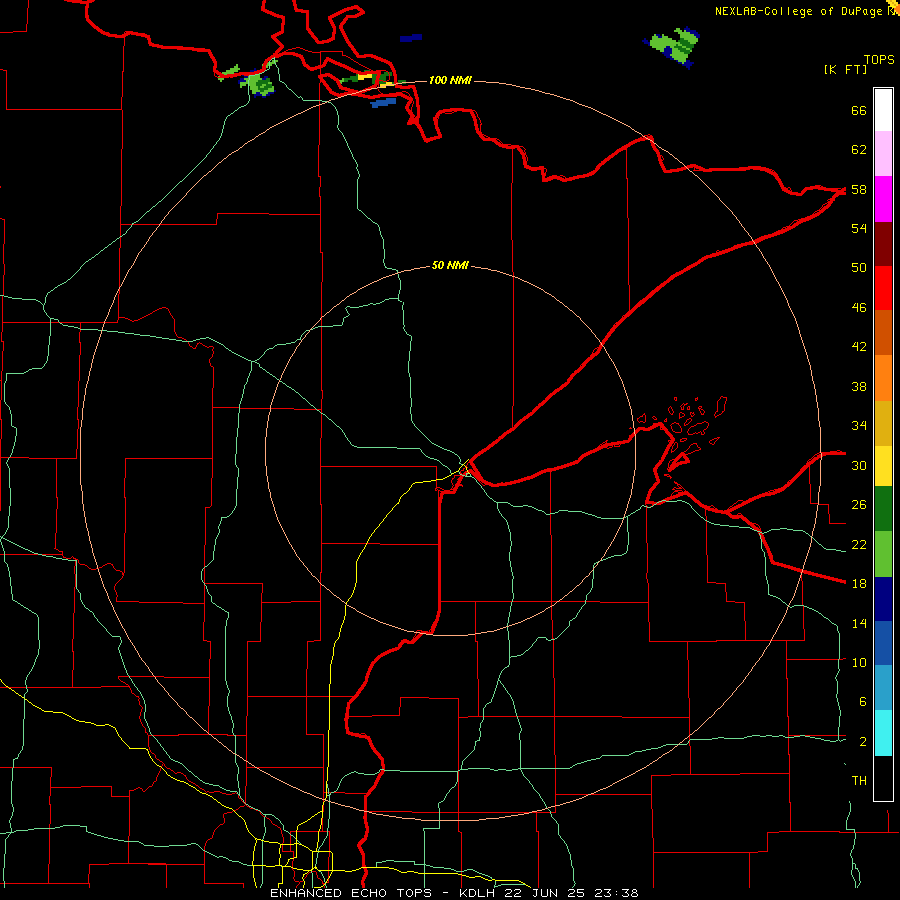Image resolution: width=900 pixels, height=900 pixels.
Task: Pick the dark orange legend swatch
Action: [x=883, y=332]
